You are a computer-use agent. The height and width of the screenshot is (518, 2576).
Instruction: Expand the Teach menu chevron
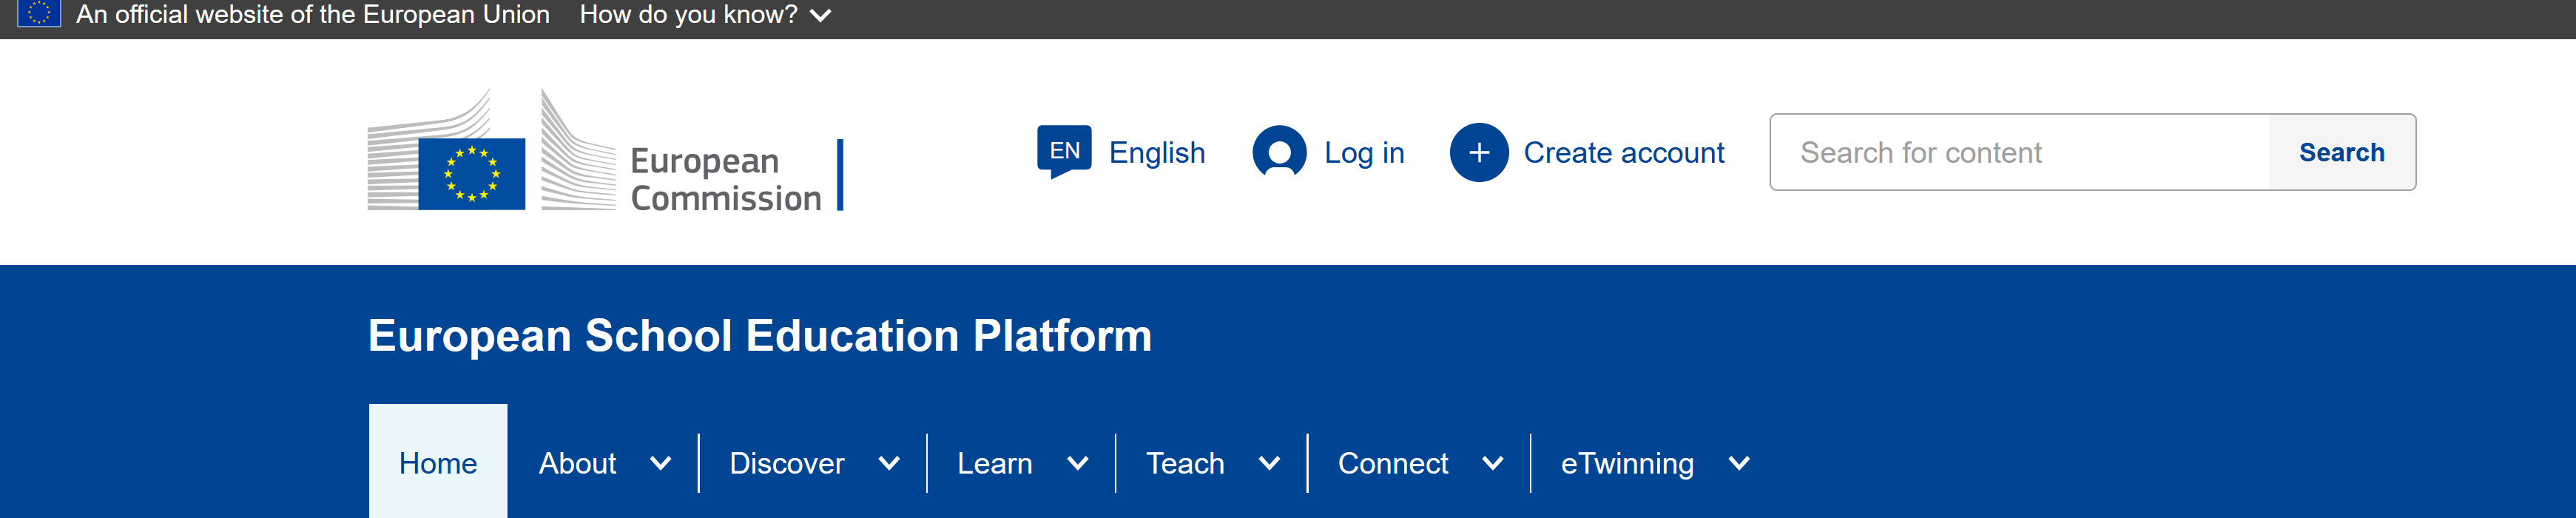click(1268, 463)
